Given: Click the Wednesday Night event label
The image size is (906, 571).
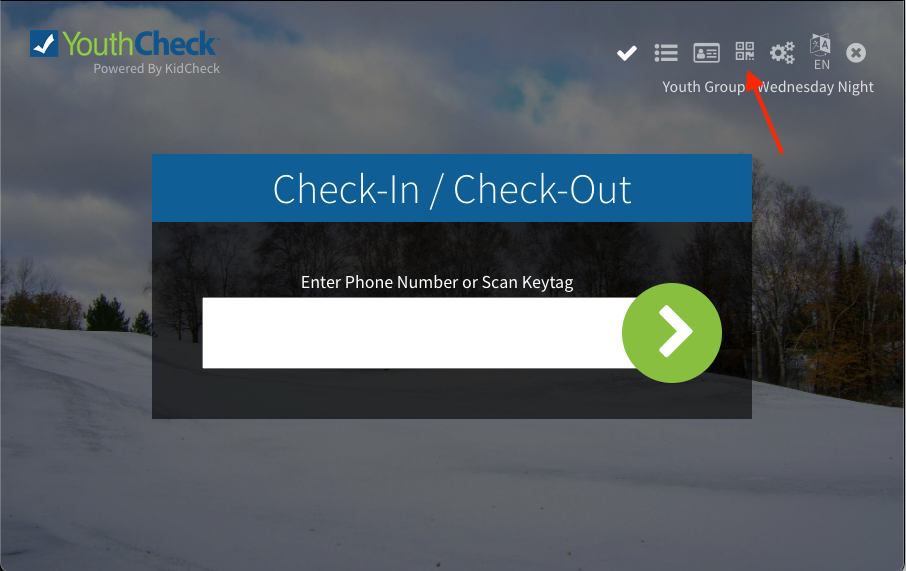Looking at the screenshot, I should pos(815,87).
